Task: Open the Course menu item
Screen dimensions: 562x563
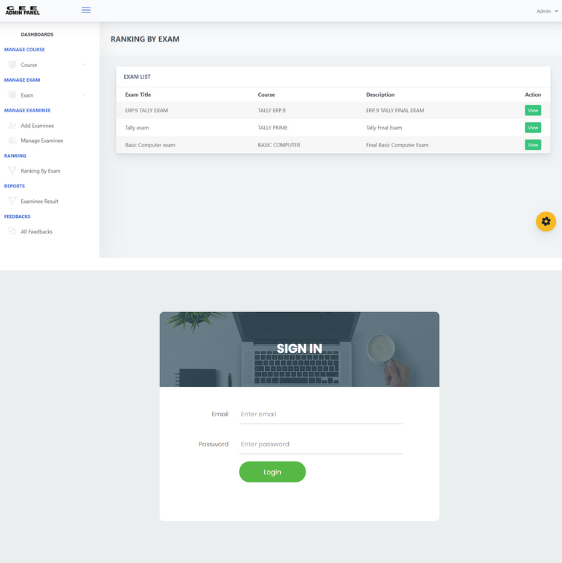Action: point(29,65)
